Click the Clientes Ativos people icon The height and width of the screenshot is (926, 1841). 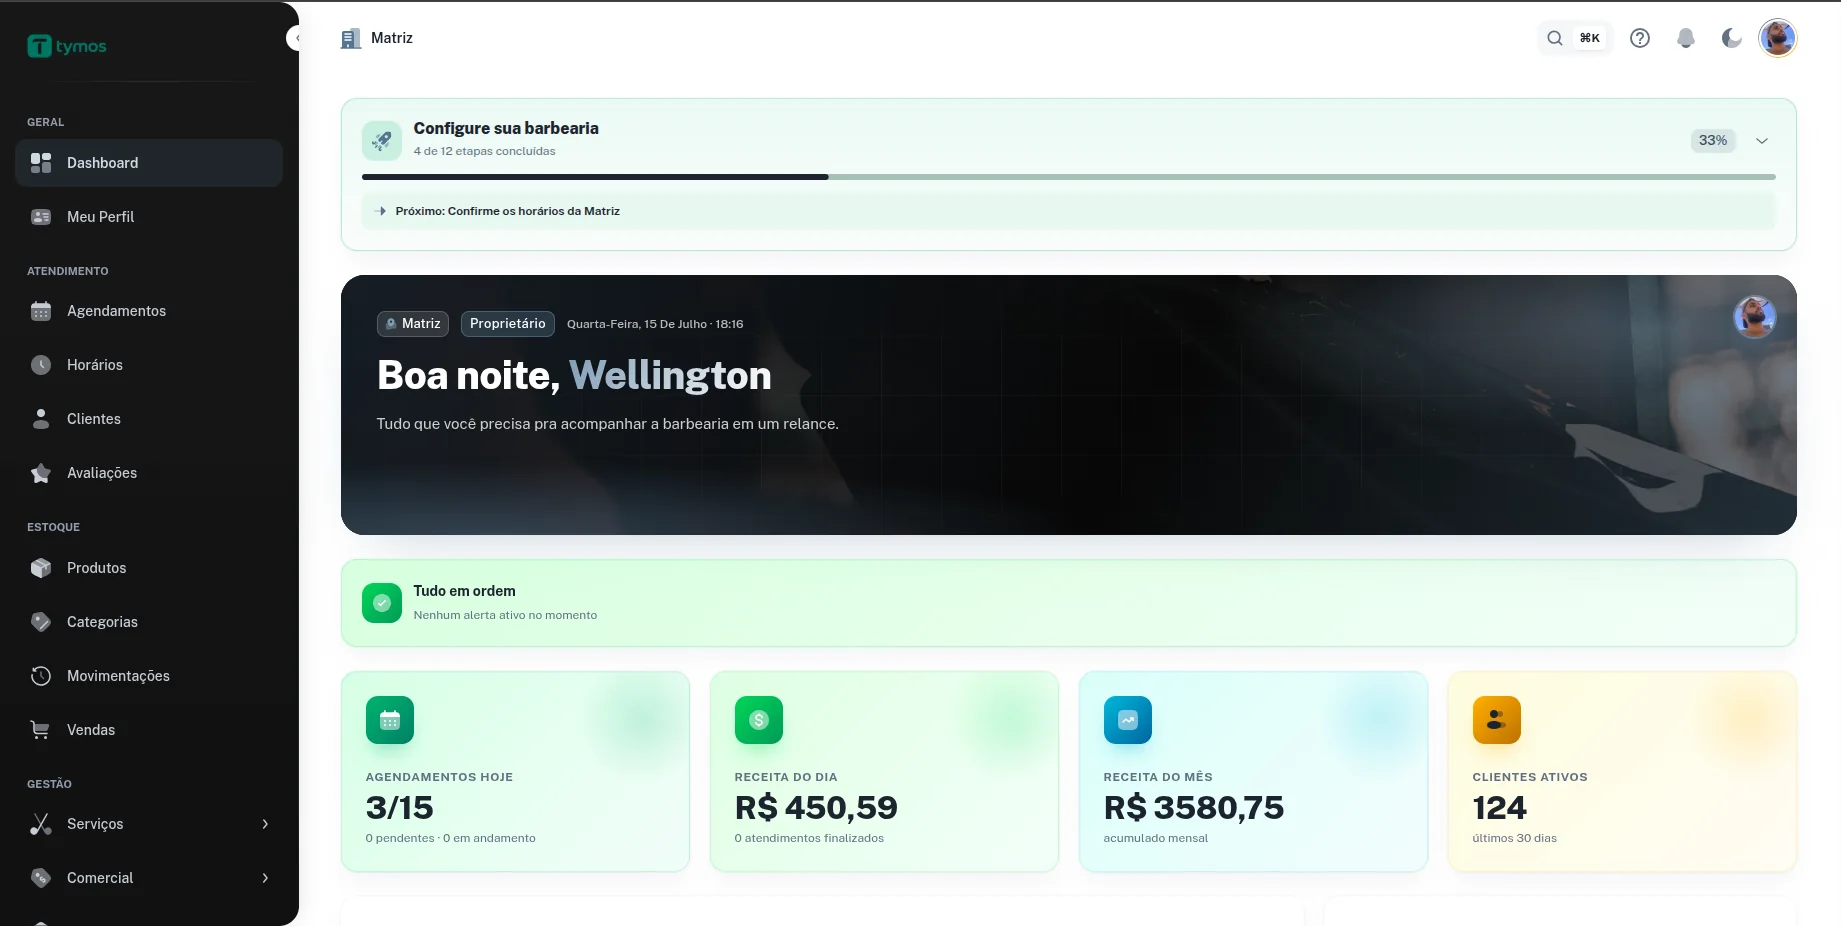(1497, 720)
